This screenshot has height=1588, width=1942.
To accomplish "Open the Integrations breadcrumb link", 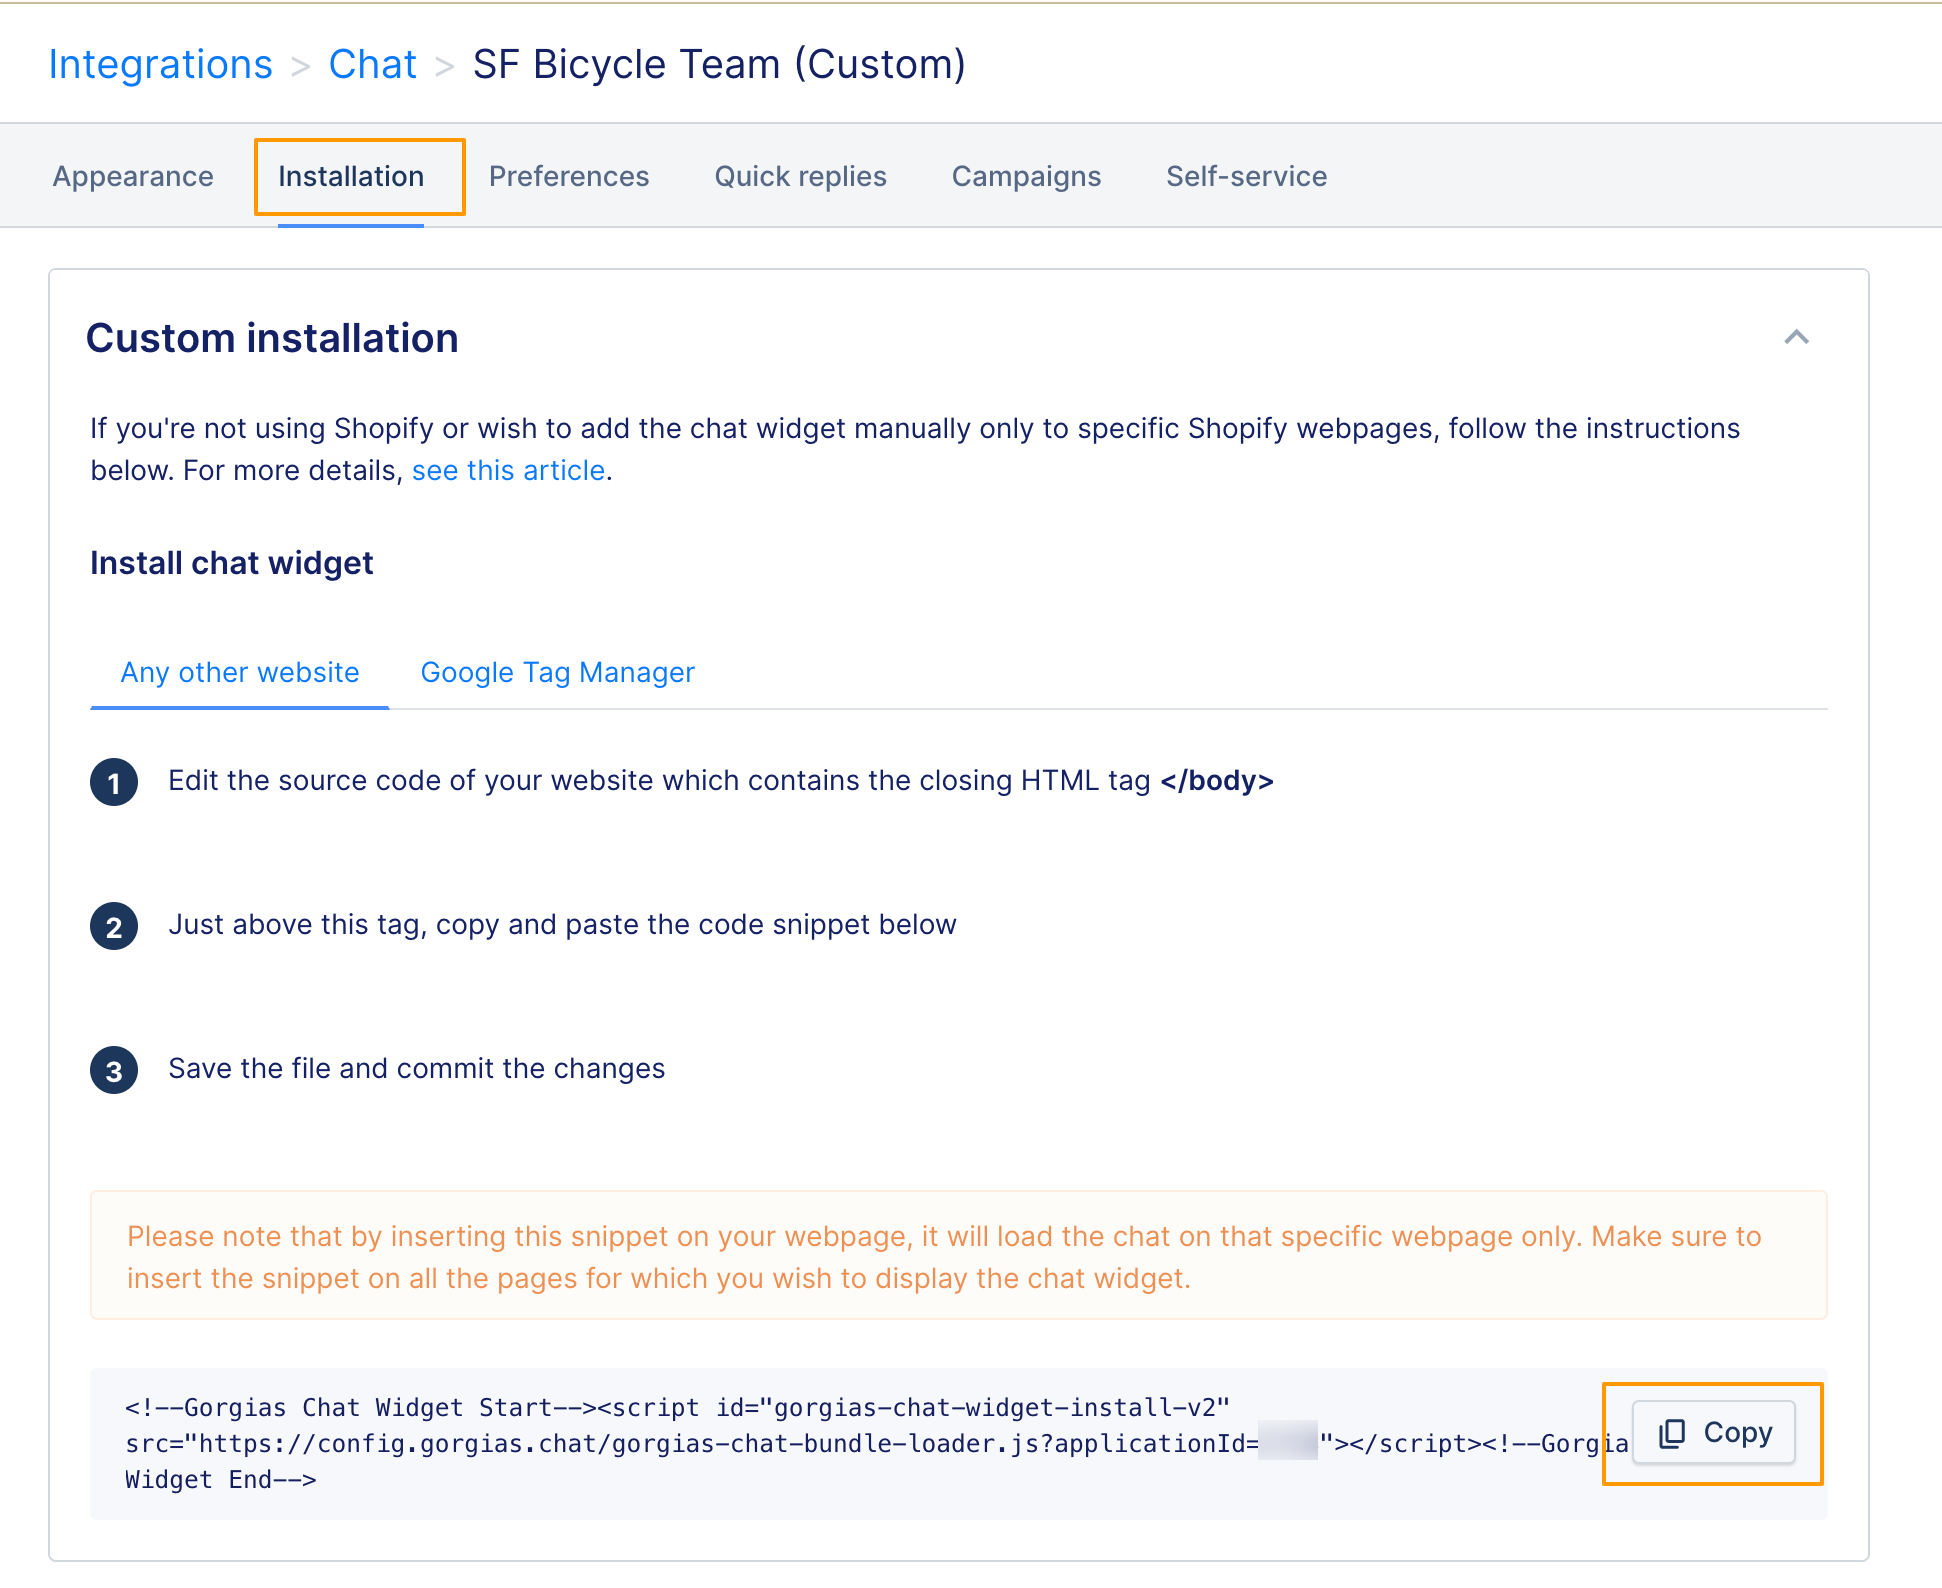I will coord(160,64).
